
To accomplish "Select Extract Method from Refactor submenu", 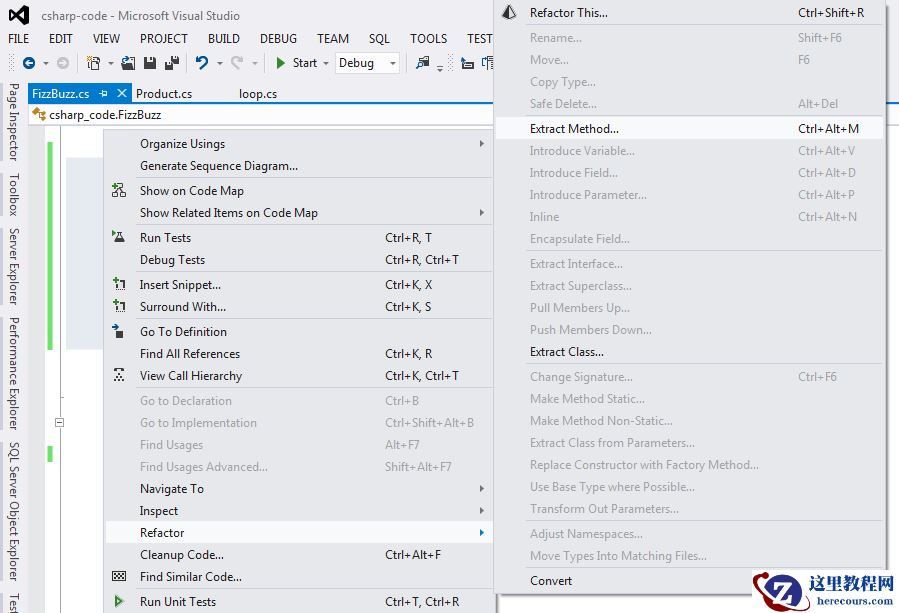I will 689,128.
